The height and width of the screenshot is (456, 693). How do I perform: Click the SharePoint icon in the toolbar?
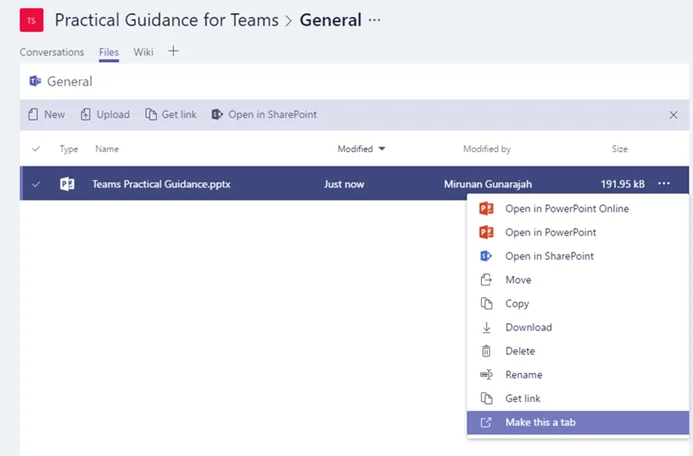[217, 114]
